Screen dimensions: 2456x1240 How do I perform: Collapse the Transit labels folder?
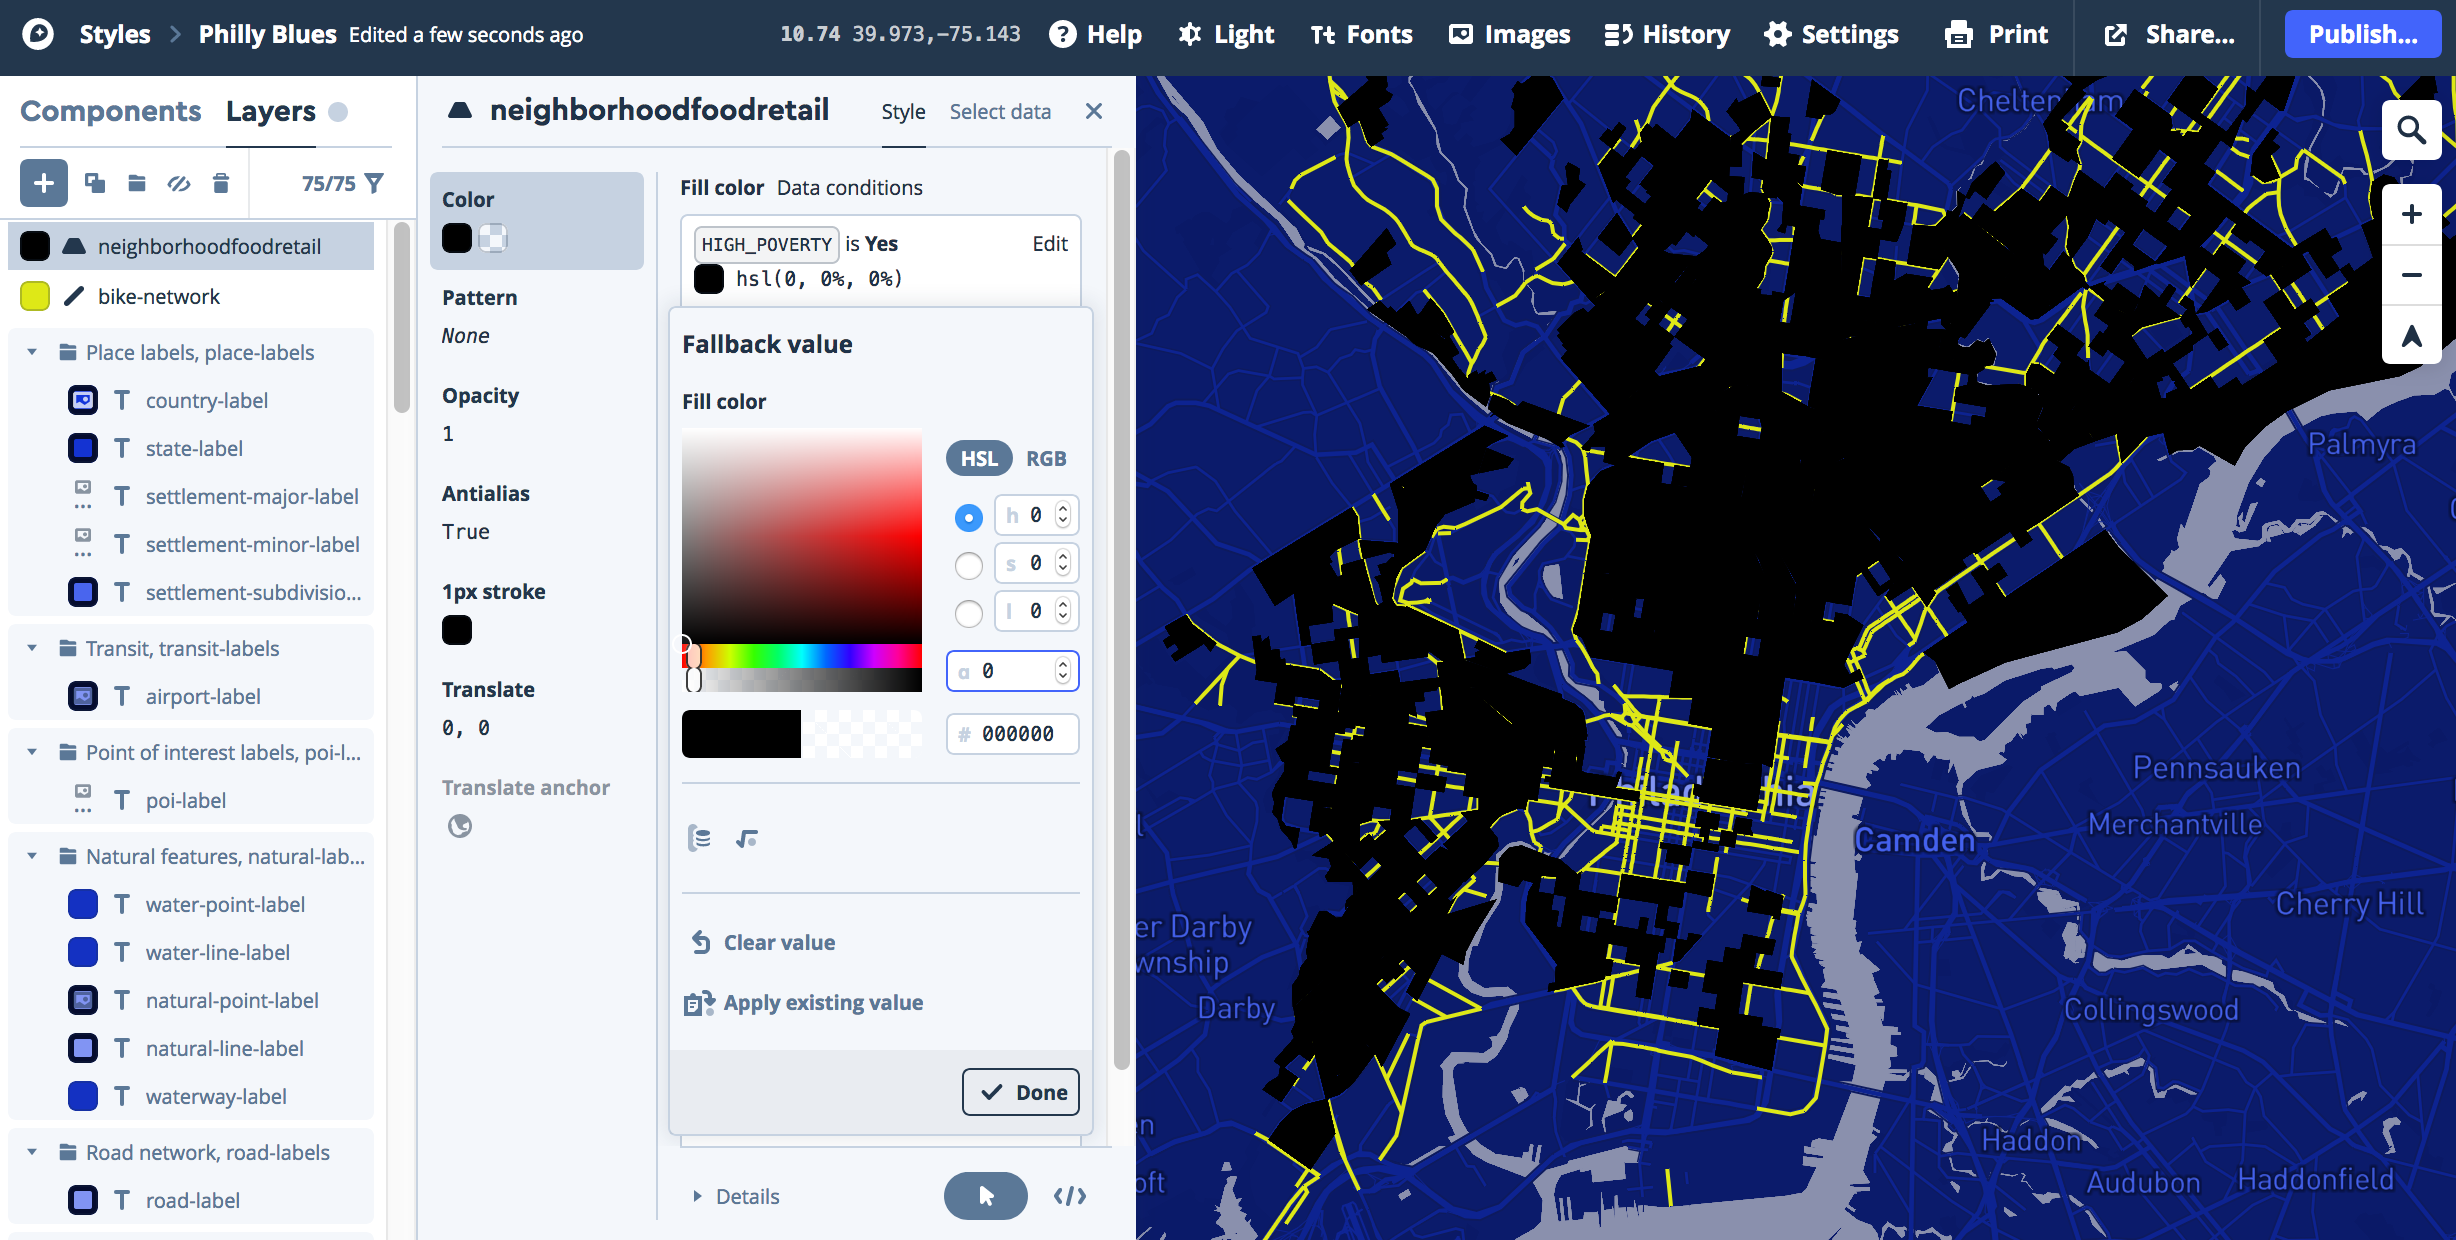tap(32, 648)
